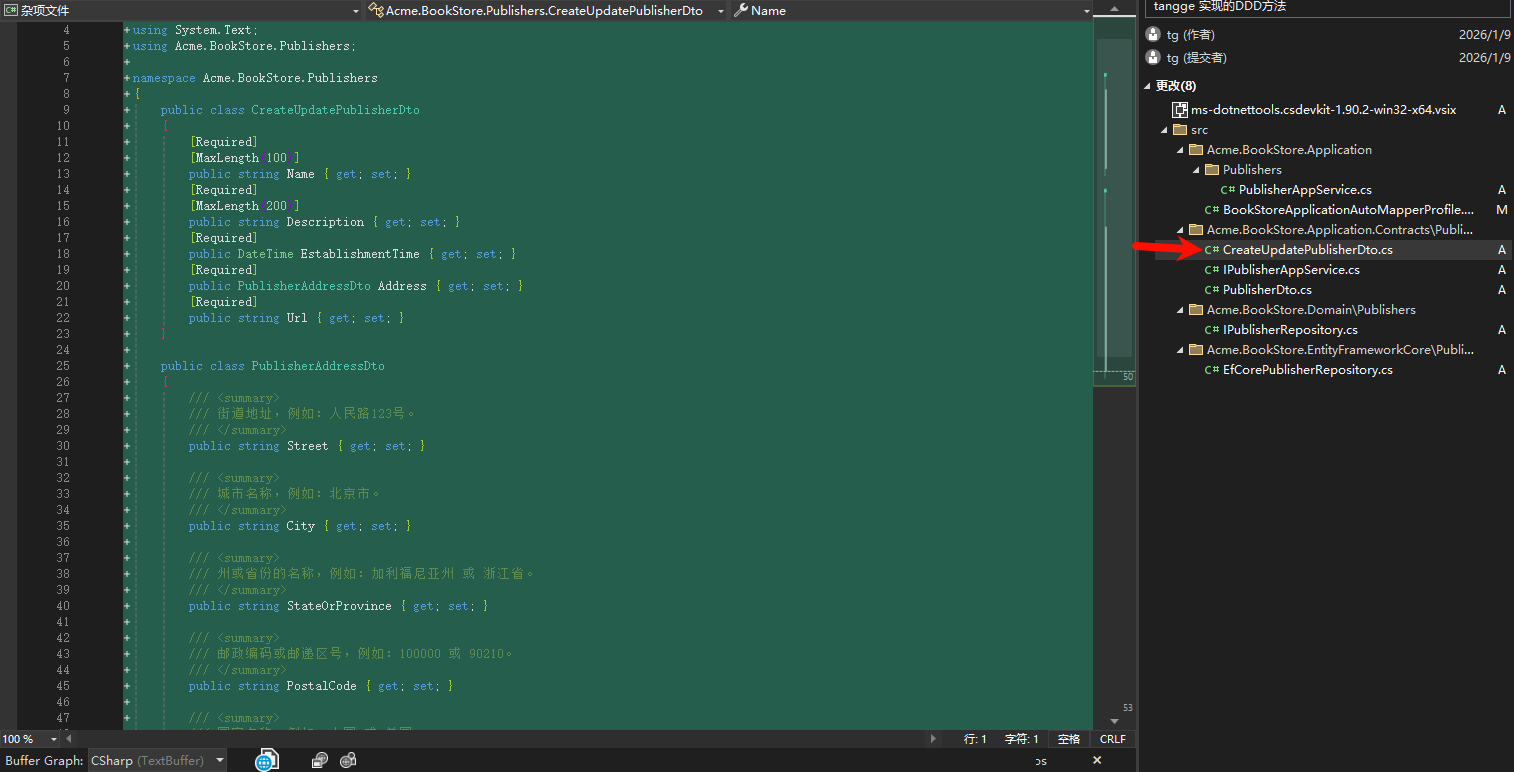The height and width of the screenshot is (772, 1514).
Task: Open the 杂项文件 project dropdown
Action: pos(181,10)
